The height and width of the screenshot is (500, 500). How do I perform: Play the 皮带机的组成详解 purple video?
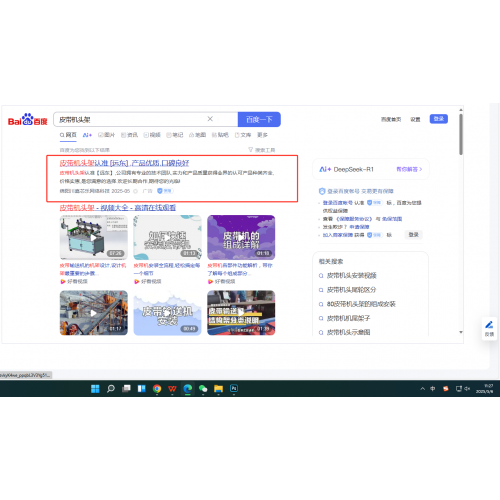coord(241,237)
